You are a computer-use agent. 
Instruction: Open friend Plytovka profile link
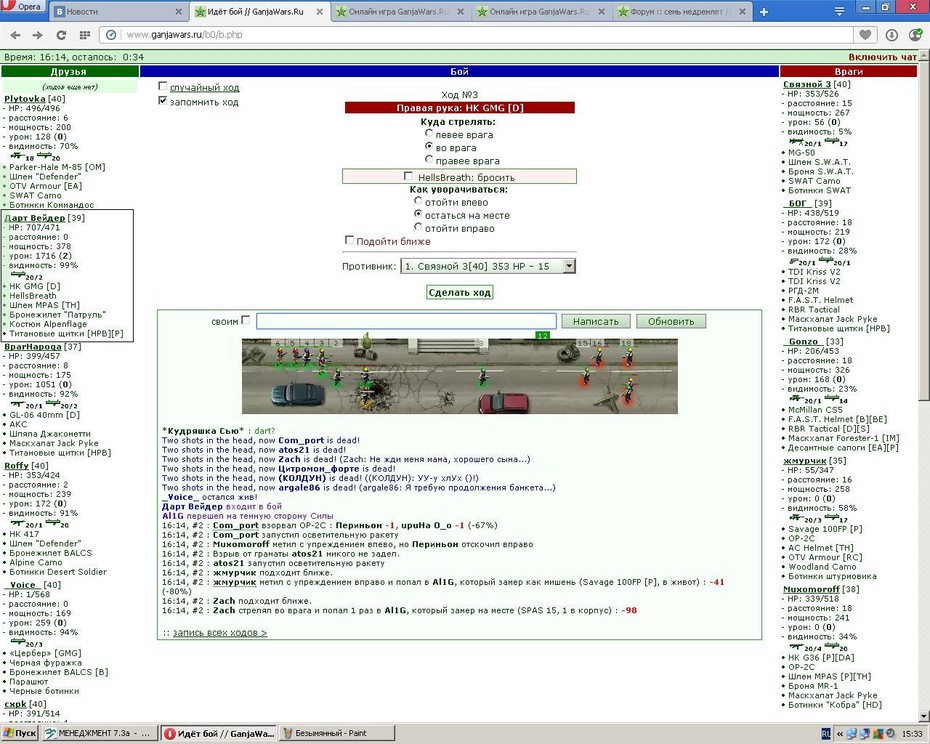[x=25, y=98]
